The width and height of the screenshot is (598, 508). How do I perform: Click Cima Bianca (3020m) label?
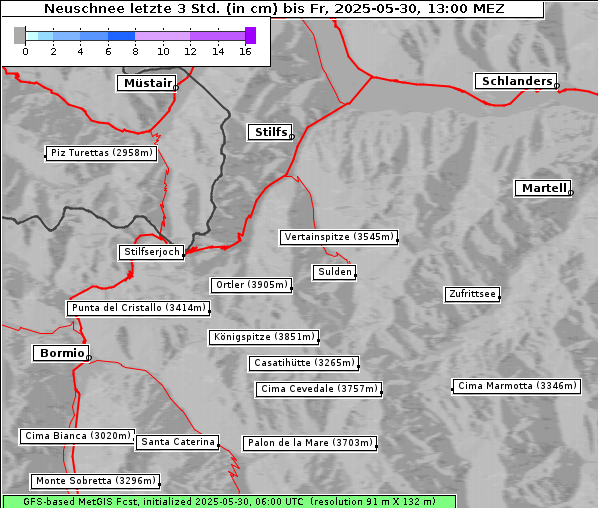(77, 436)
